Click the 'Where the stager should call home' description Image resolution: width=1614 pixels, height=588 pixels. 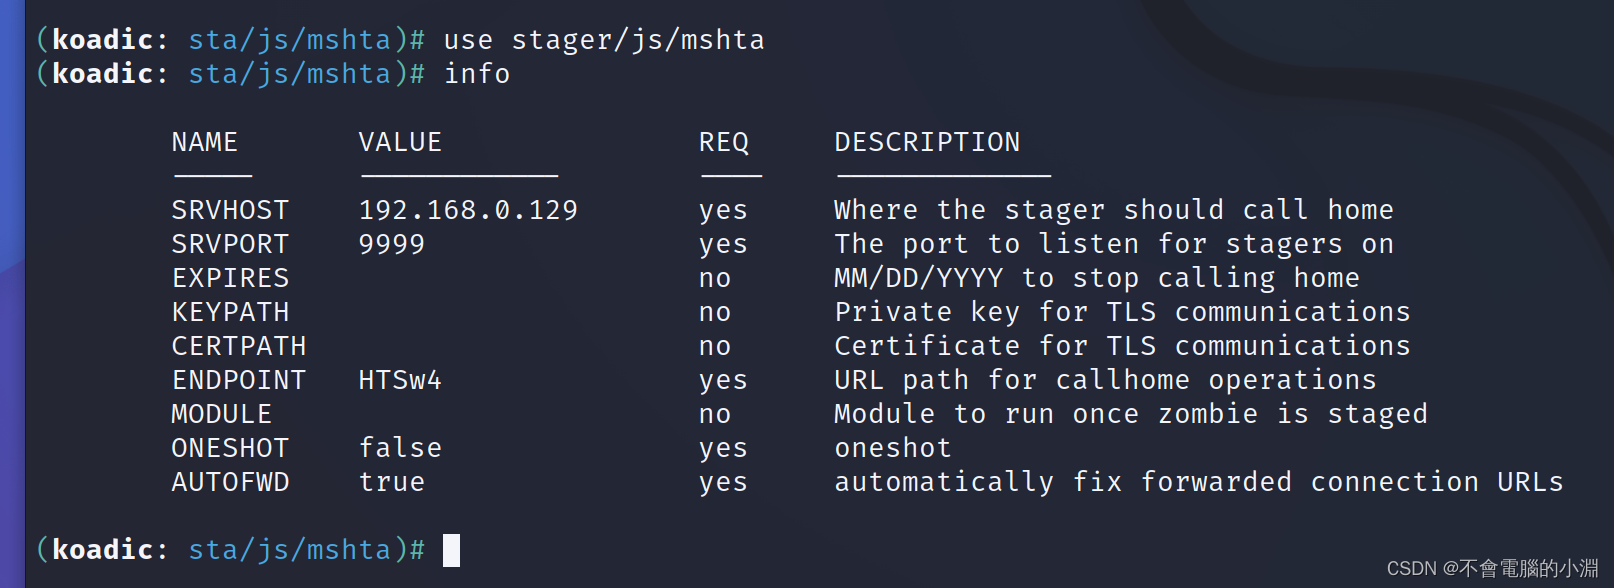pos(1113,210)
